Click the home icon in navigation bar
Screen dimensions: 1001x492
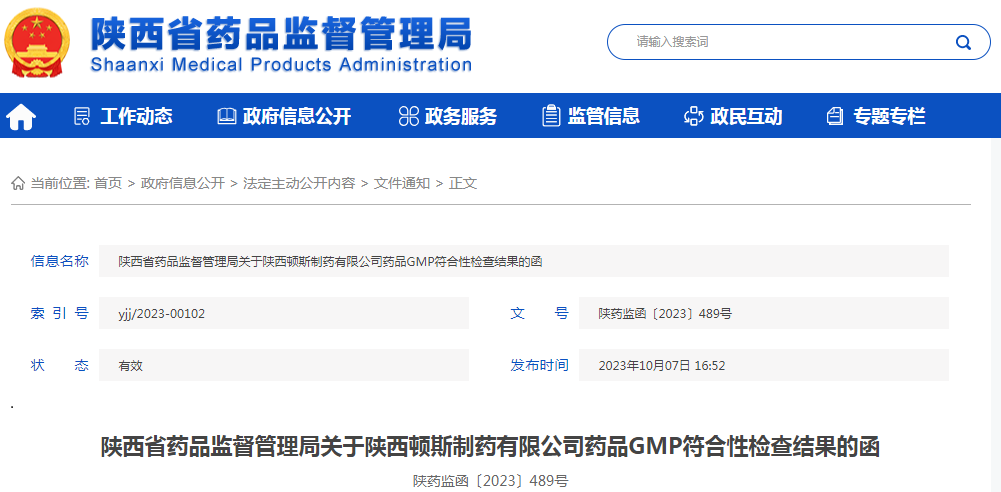point(20,117)
